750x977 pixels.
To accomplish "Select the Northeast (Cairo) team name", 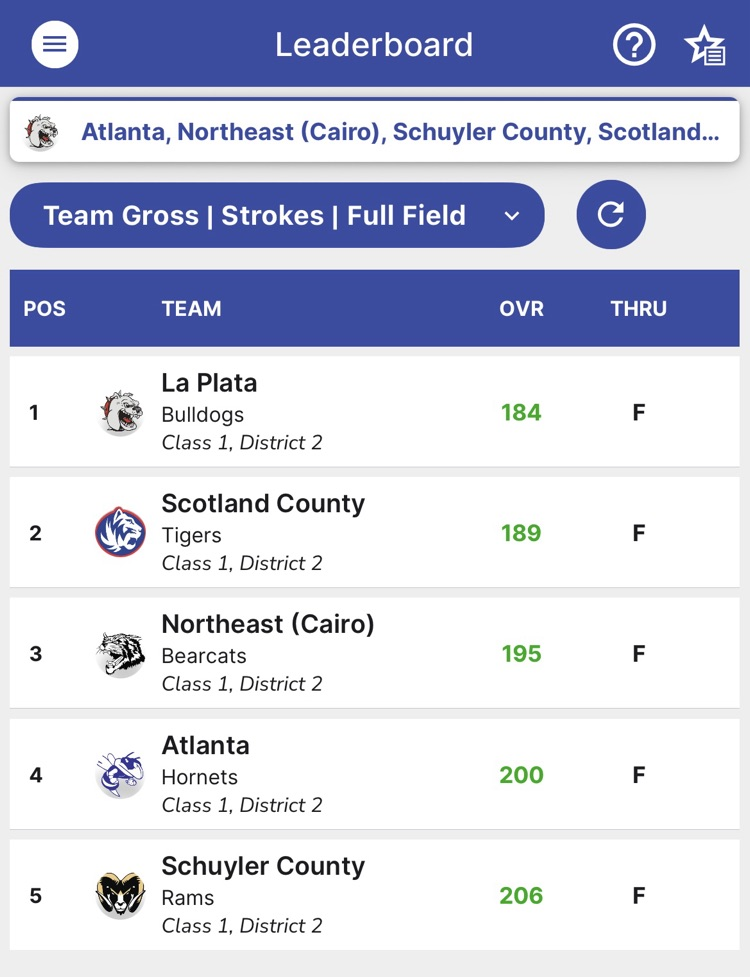I will click(268, 624).
